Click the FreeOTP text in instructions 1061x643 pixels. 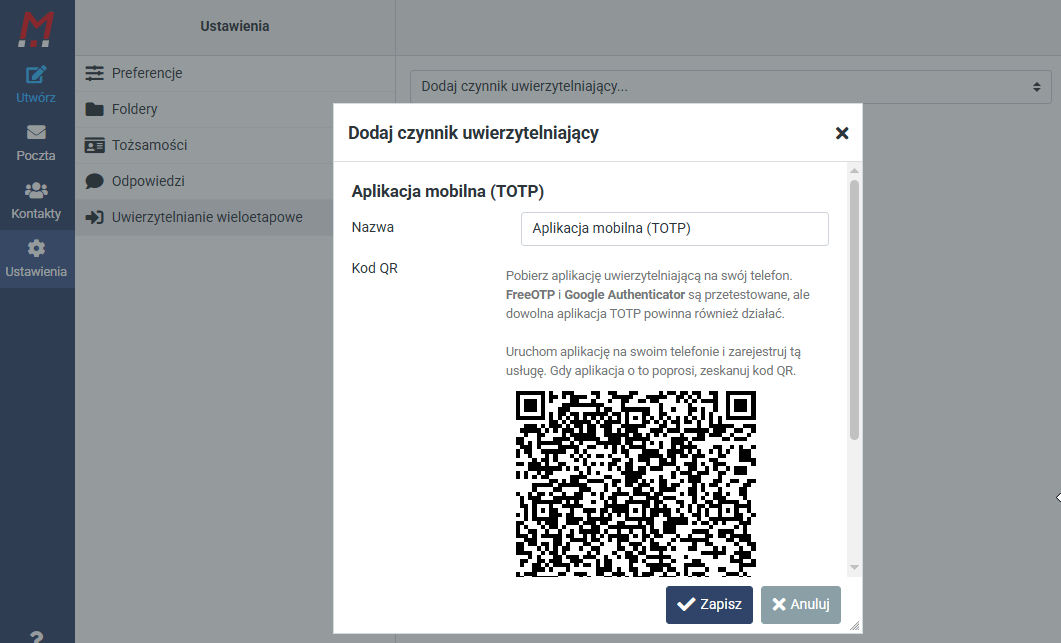tap(530, 294)
